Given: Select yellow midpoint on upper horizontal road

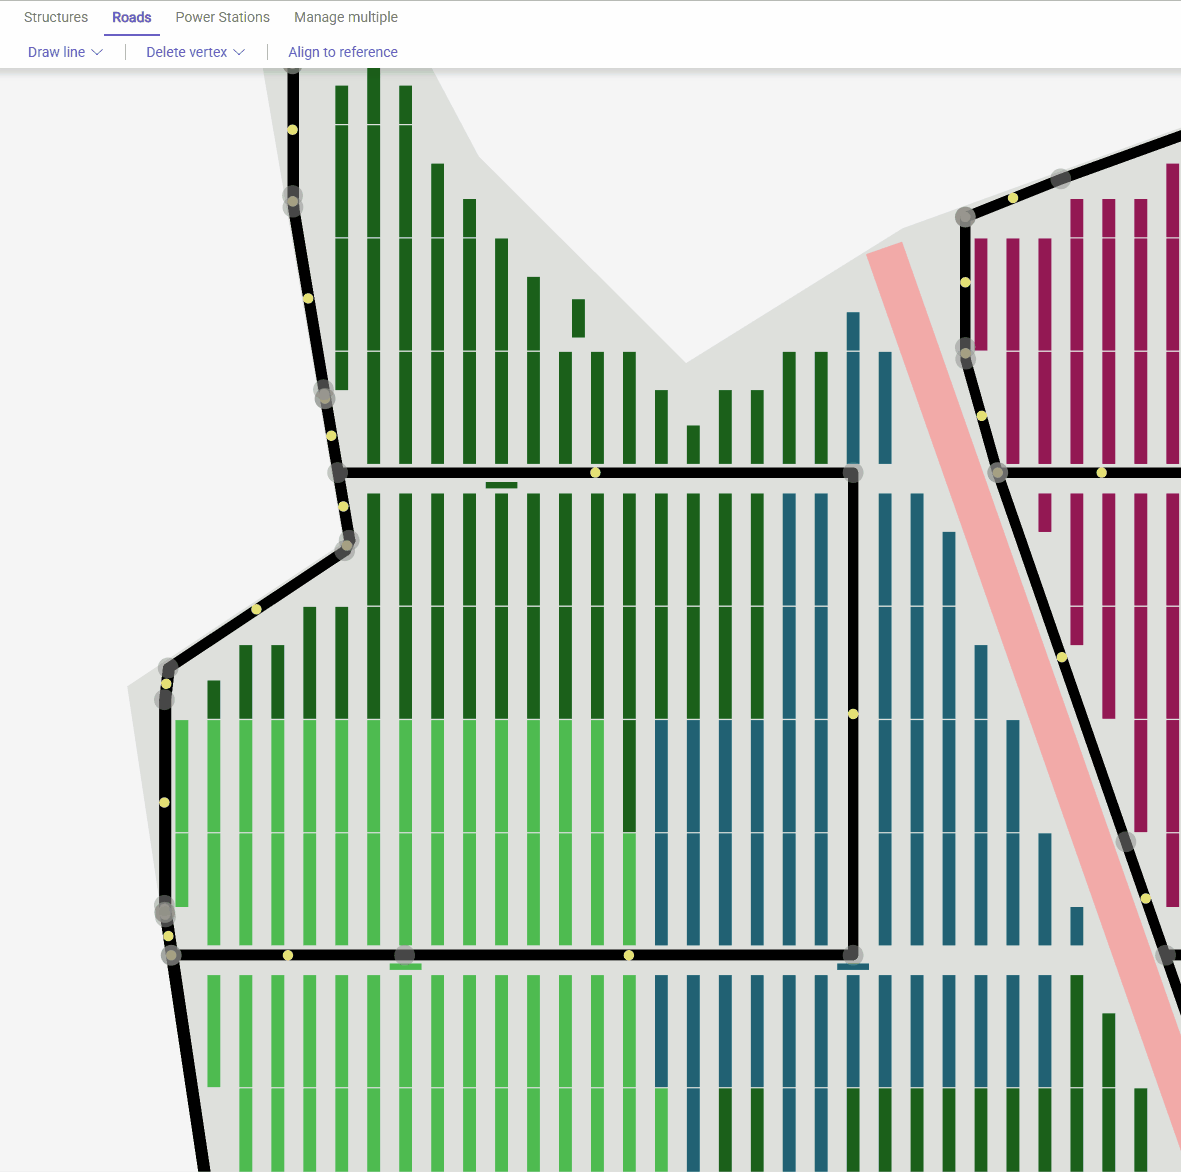Looking at the screenshot, I should pyautogui.click(x=595, y=472).
